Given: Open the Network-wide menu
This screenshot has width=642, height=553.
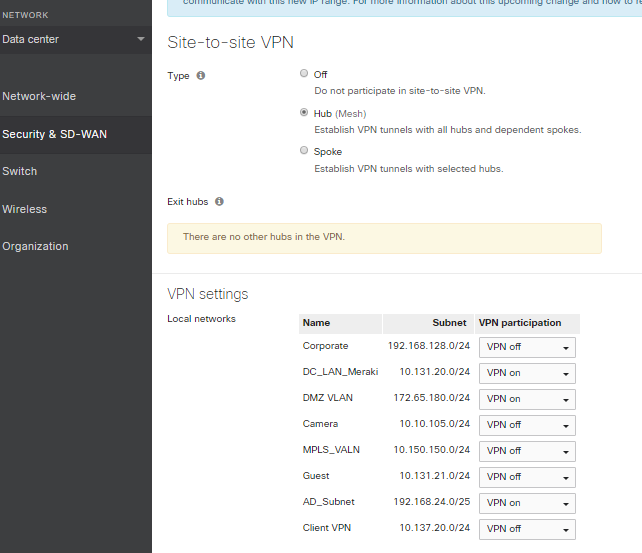Looking at the screenshot, I should coord(39,97).
